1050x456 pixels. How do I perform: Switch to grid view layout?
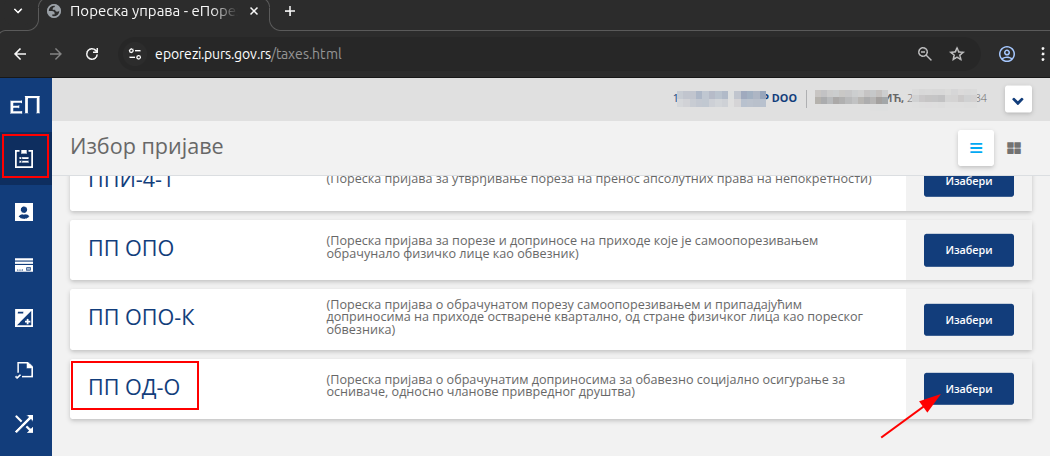pyautogui.click(x=1014, y=148)
